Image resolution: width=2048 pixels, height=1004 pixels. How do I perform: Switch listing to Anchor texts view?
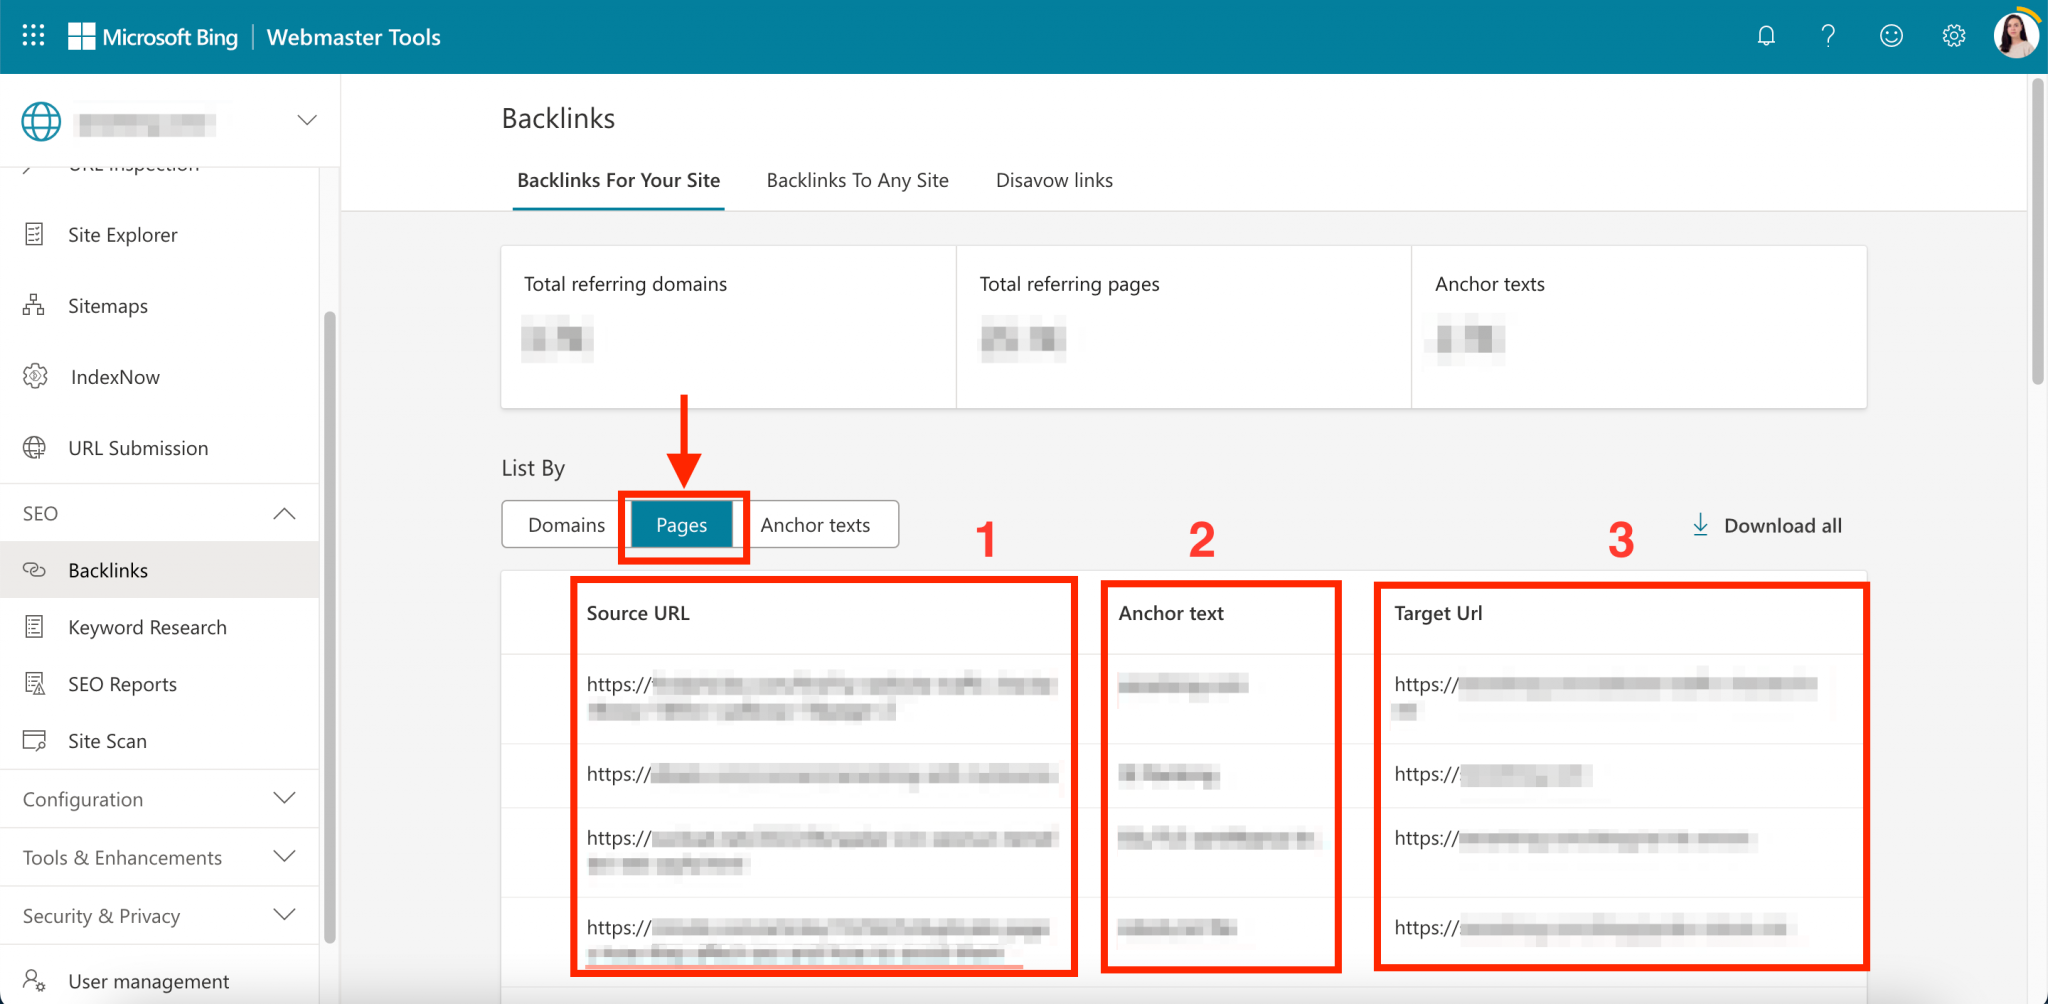coord(816,524)
